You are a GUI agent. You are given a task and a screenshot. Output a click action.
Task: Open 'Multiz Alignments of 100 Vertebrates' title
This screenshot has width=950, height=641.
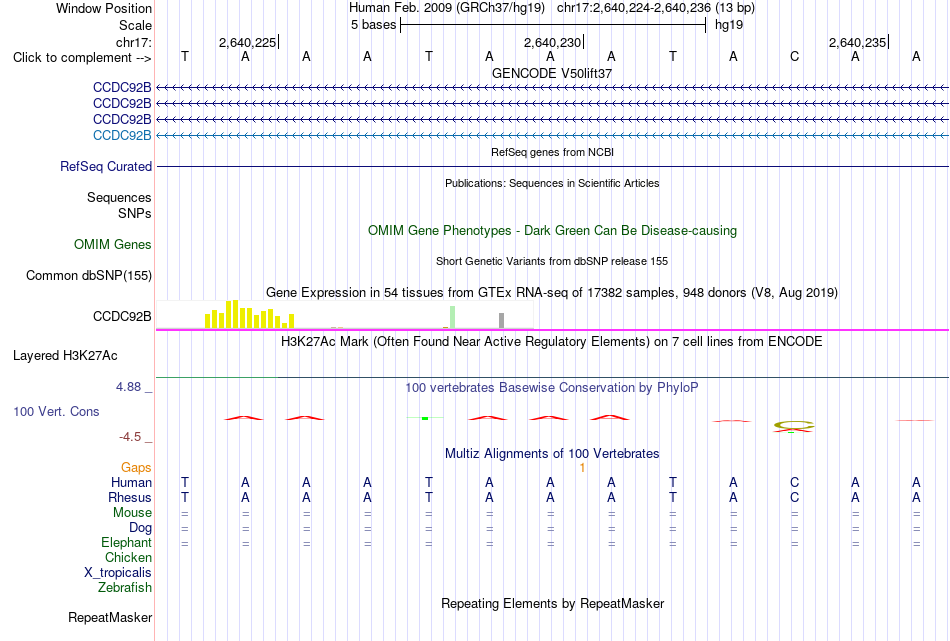552,454
